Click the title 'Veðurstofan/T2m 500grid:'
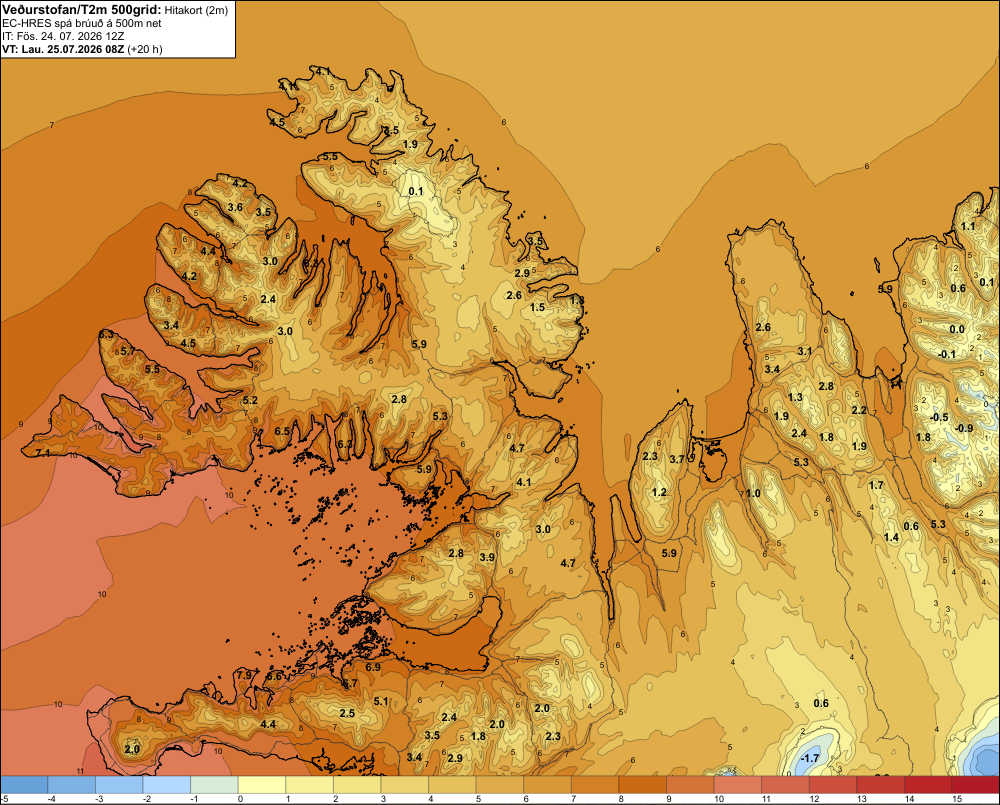 click(82, 10)
